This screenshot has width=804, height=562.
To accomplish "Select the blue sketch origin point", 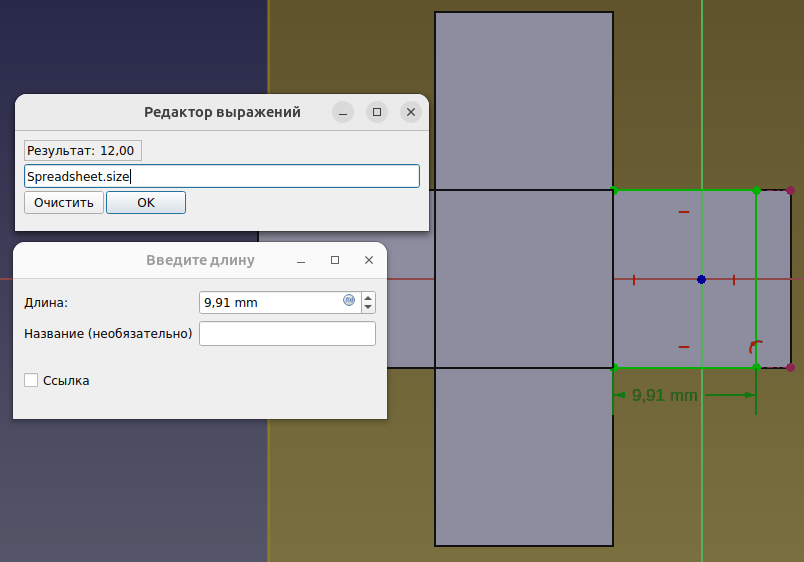I will click(x=701, y=279).
